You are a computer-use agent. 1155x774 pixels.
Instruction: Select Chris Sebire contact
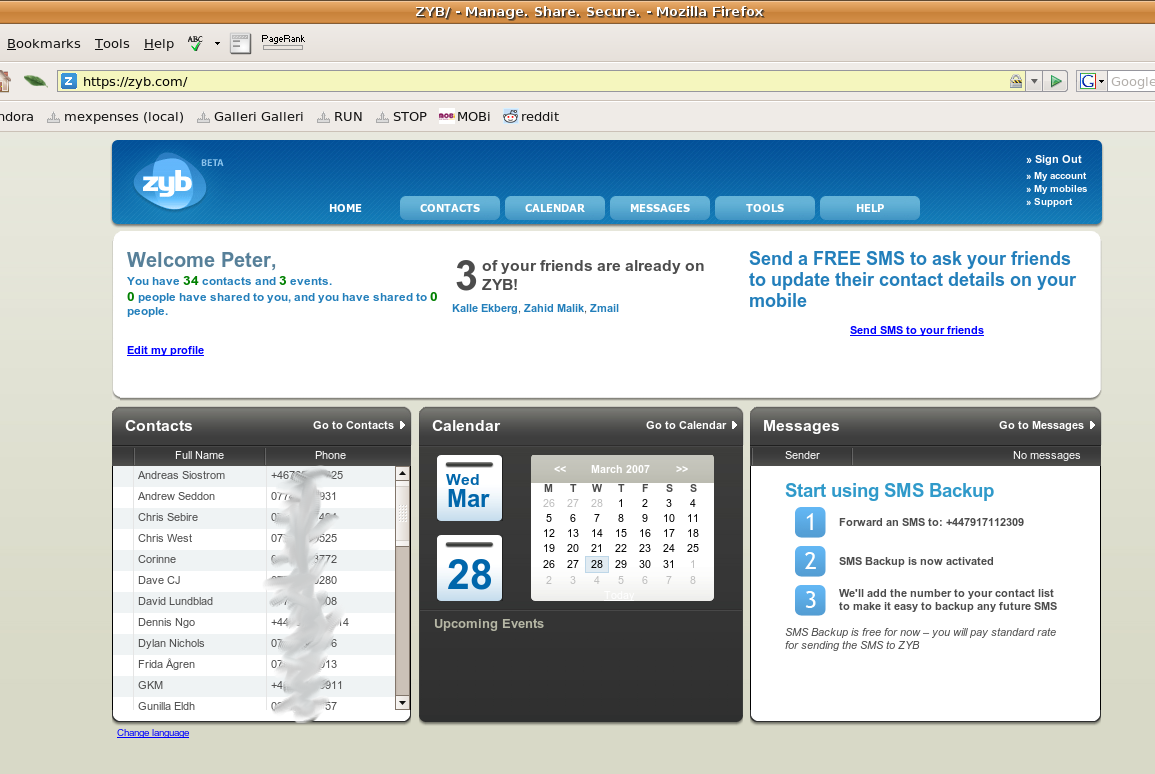(254, 518)
